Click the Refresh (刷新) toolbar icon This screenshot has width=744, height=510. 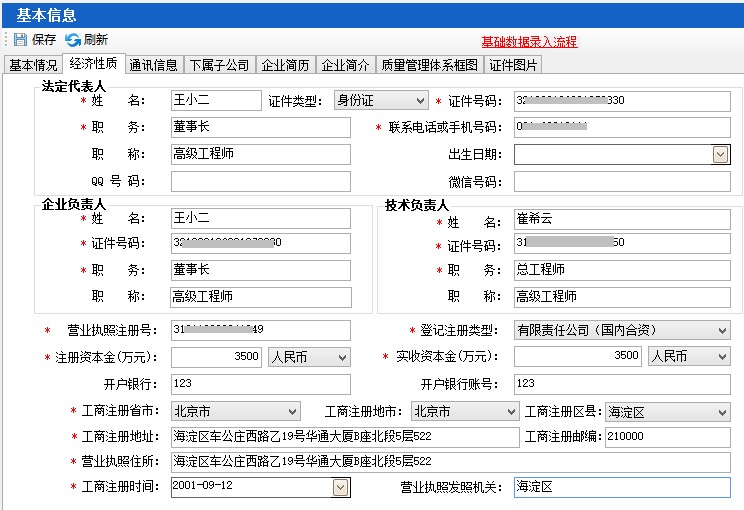(73, 40)
